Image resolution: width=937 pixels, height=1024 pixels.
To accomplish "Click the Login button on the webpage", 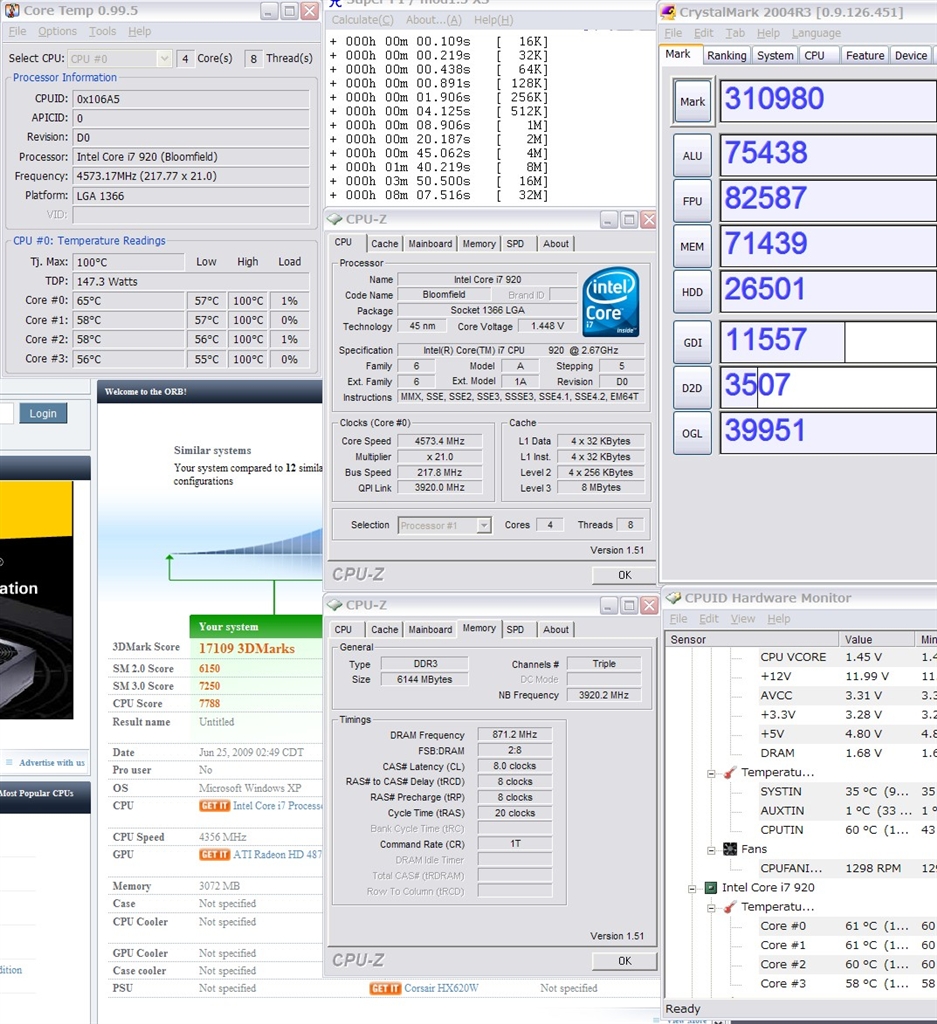I will pyautogui.click(x=42, y=413).
